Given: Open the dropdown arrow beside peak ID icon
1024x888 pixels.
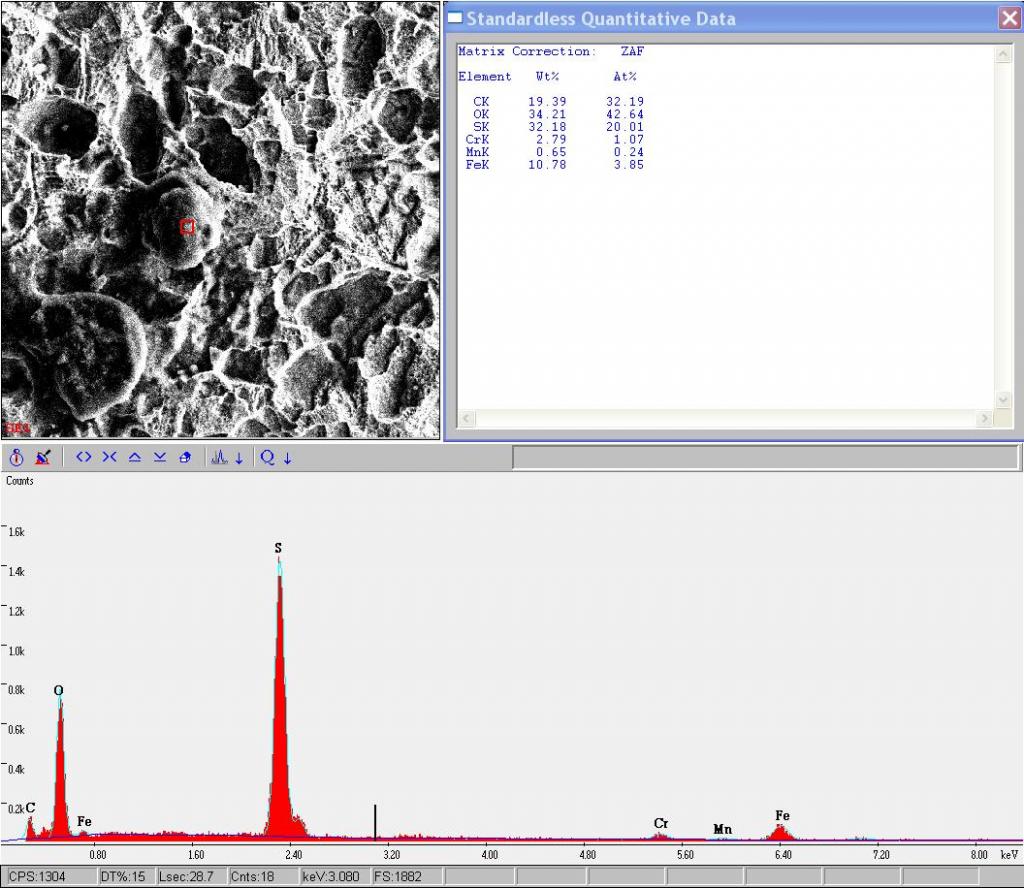Looking at the screenshot, I should [x=239, y=459].
